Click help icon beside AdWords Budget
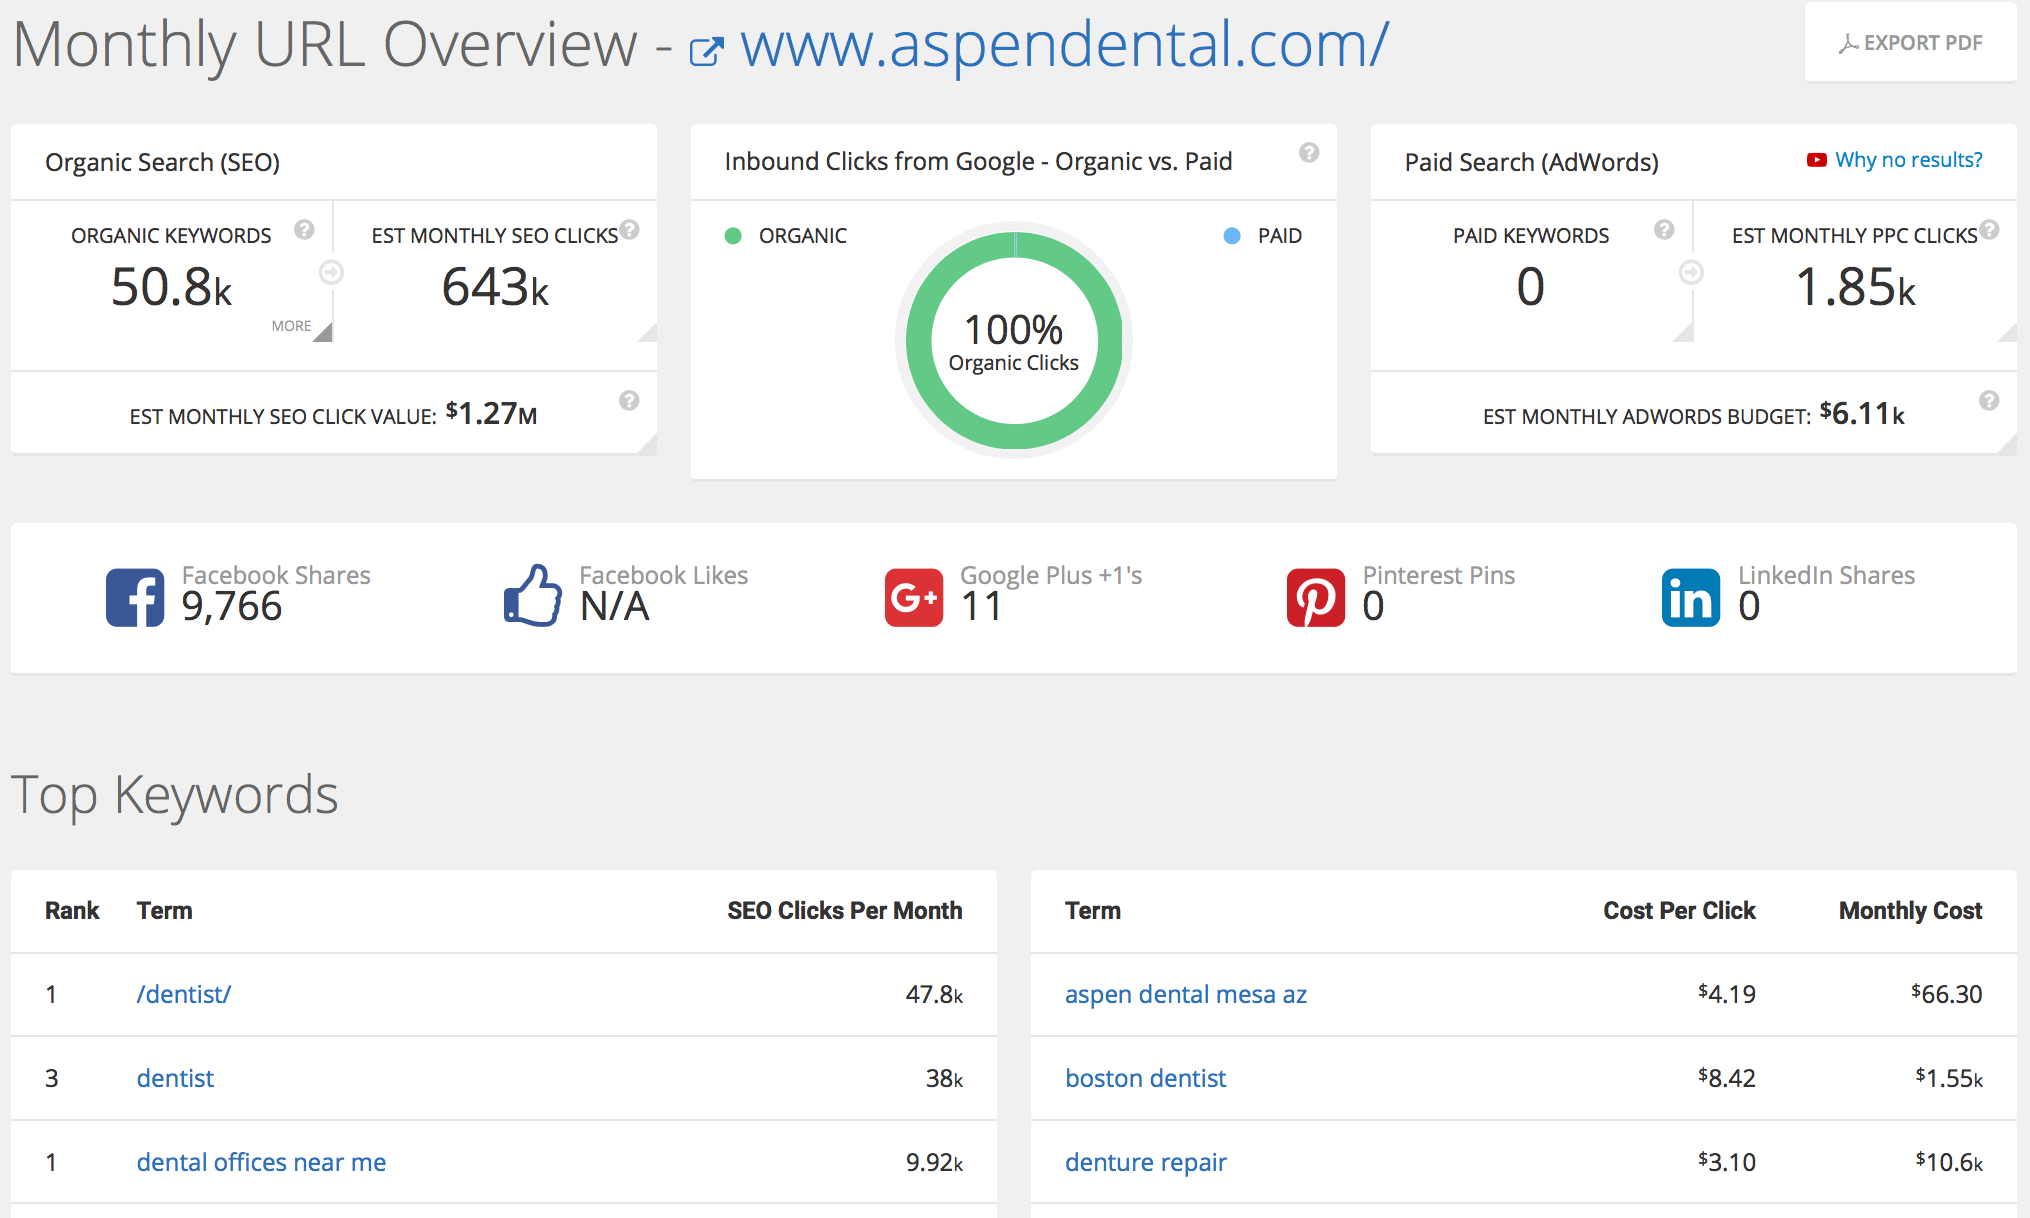Screen dimensions: 2030x1218 1989,401
